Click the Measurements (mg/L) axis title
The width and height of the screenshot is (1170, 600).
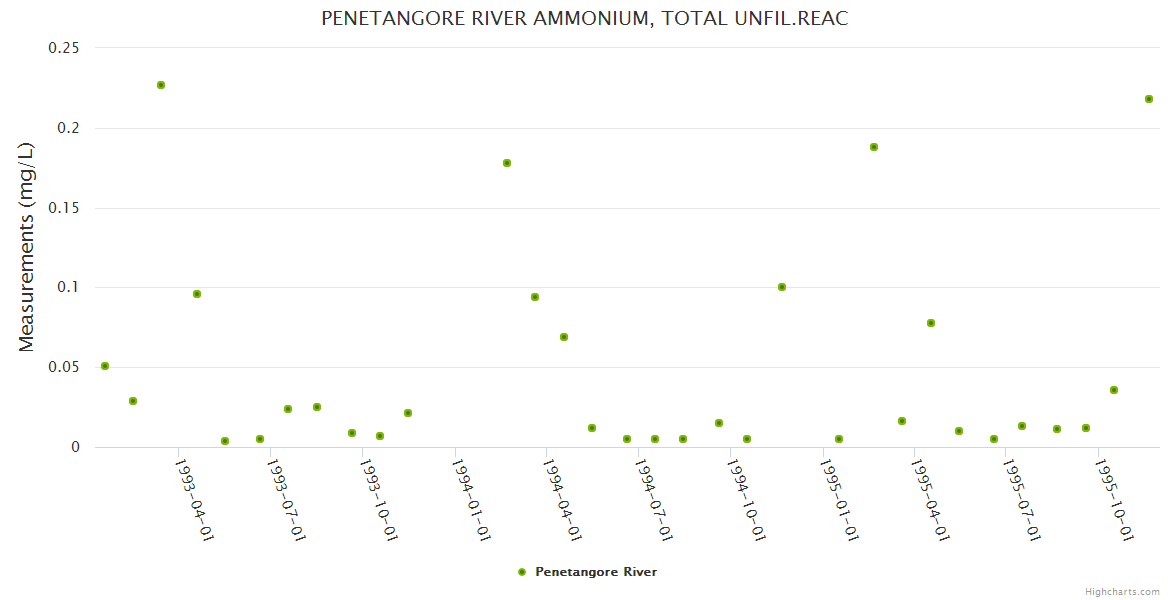point(27,247)
